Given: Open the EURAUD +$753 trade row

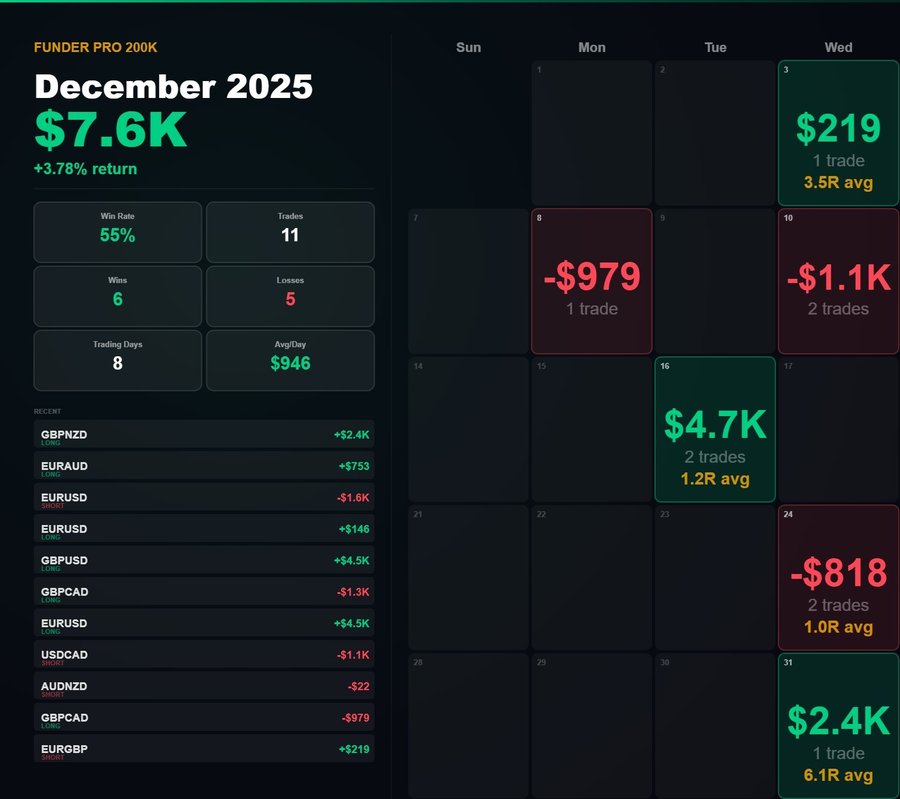Looking at the screenshot, I should click(x=204, y=466).
